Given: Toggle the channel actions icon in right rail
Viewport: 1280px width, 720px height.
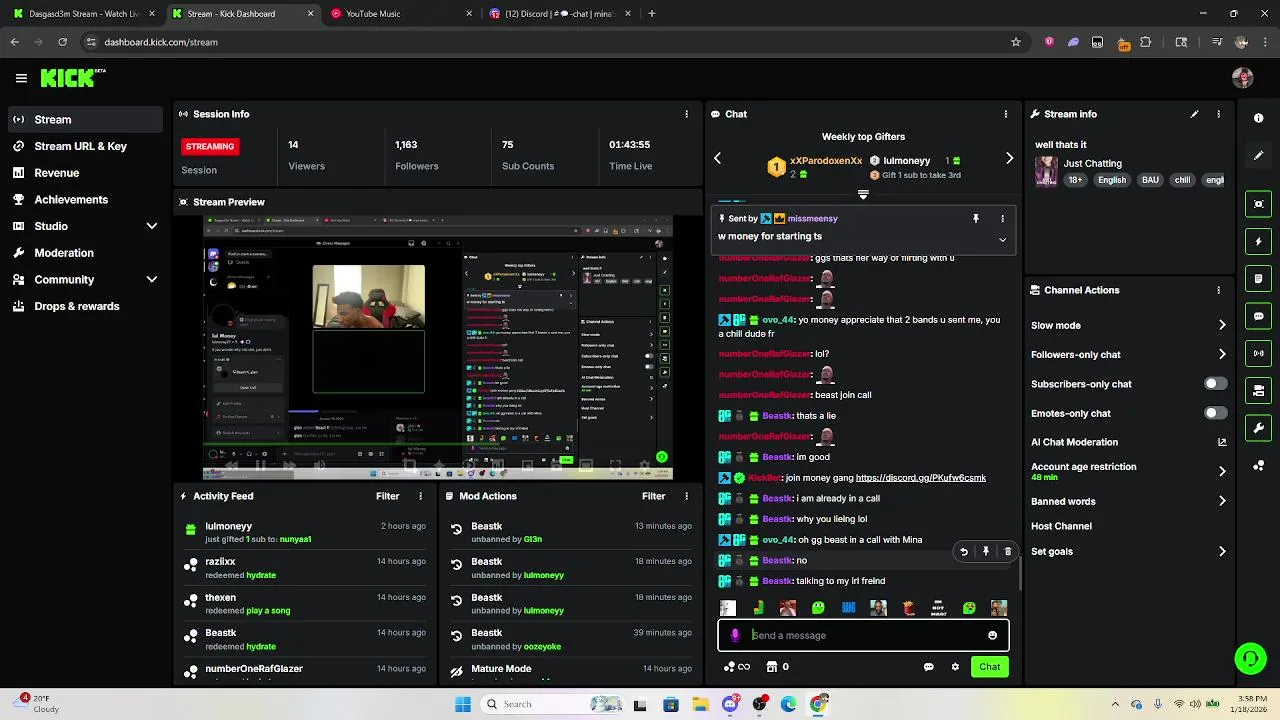Looking at the screenshot, I should (1258, 391).
